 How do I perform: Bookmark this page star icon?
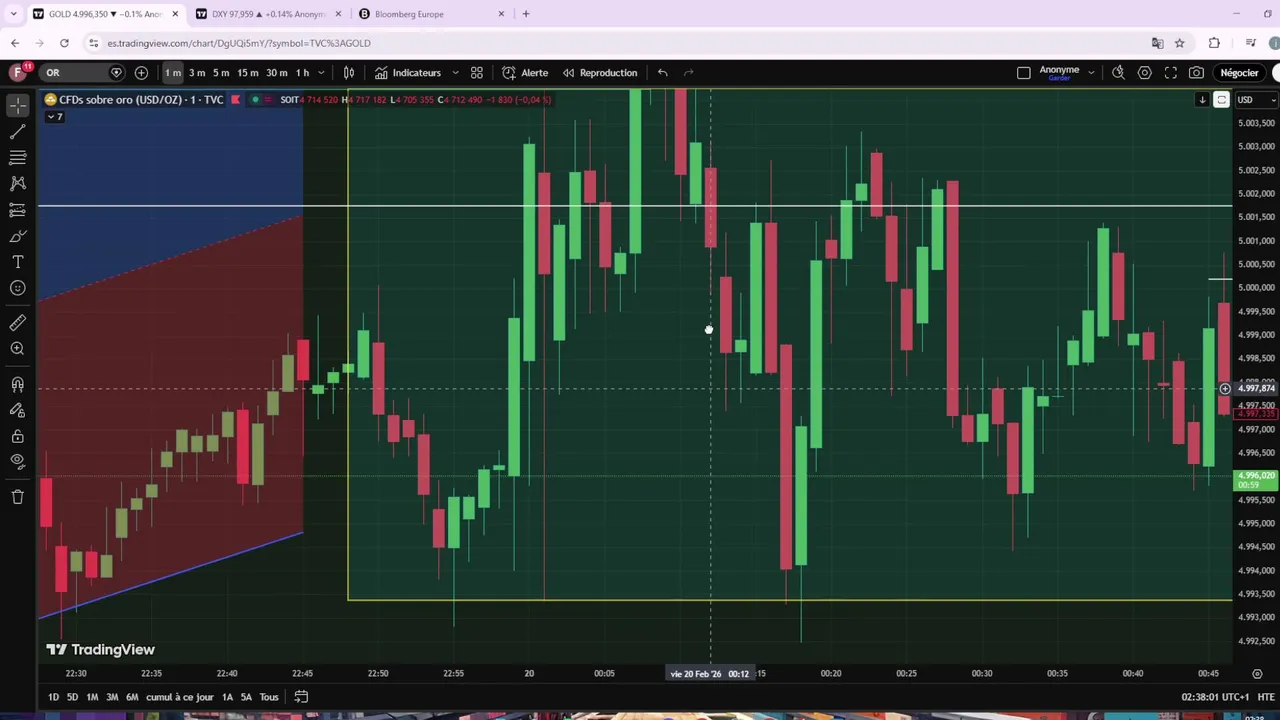click(1179, 43)
